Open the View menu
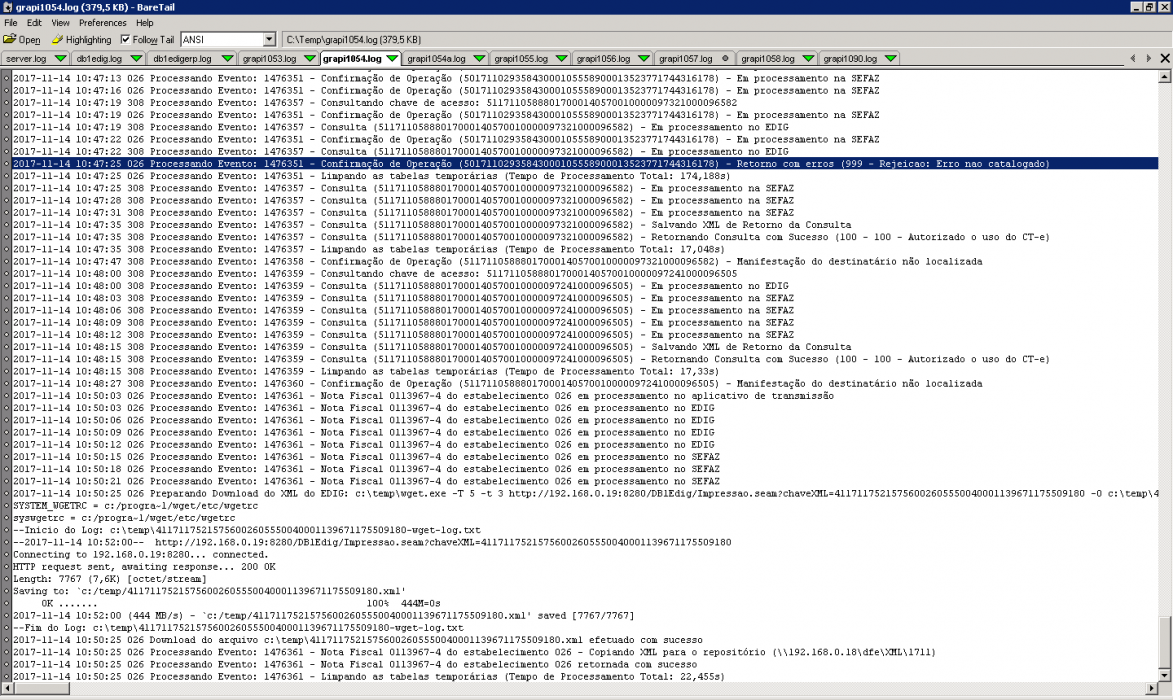Image resolution: width=1173 pixels, height=700 pixels. (x=61, y=23)
